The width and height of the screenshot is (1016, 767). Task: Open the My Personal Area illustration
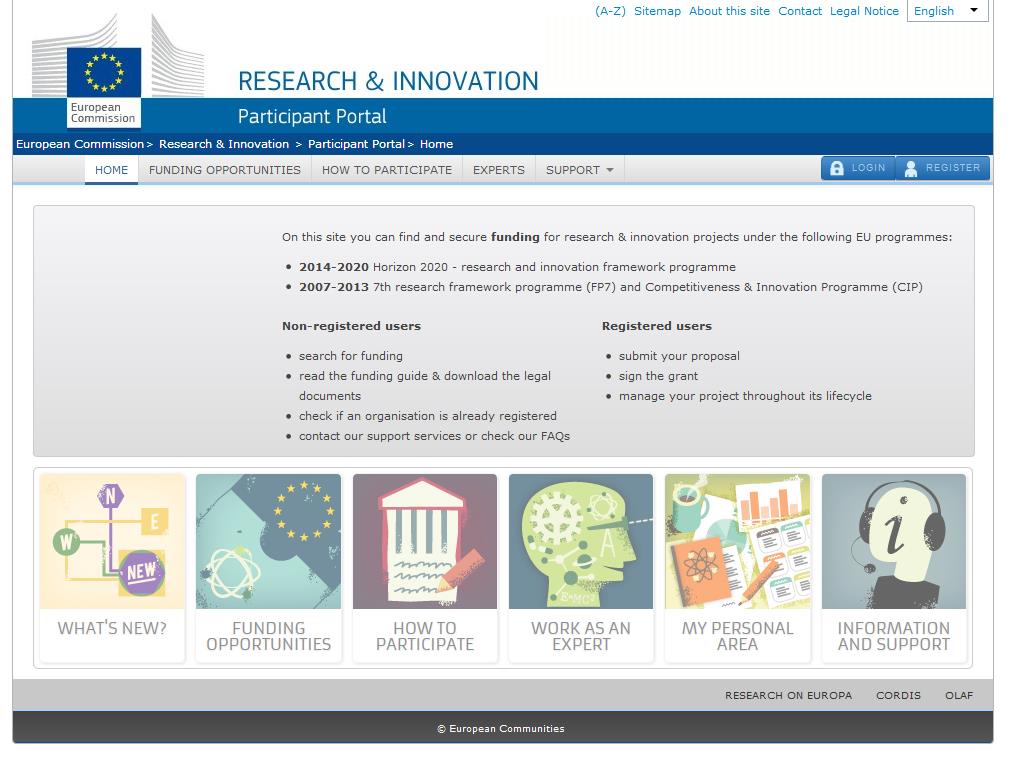coord(737,541)
